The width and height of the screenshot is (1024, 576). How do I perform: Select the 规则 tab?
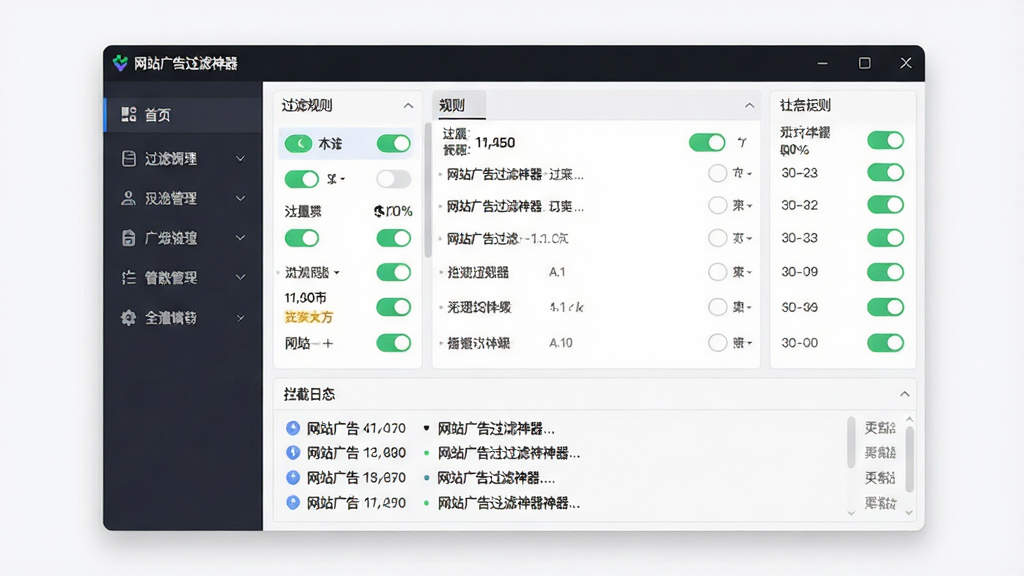[x=459, y=105]
